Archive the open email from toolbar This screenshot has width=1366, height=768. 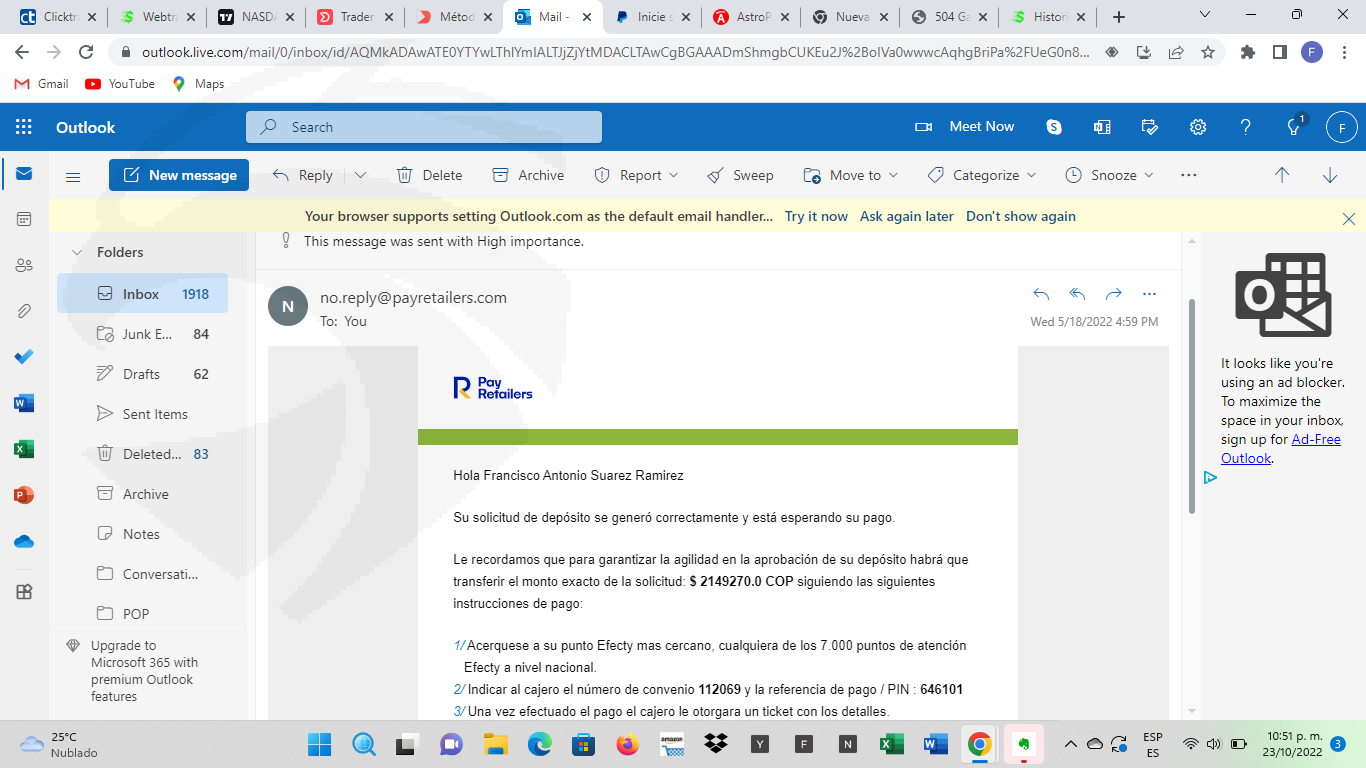[x=528, y=175]
